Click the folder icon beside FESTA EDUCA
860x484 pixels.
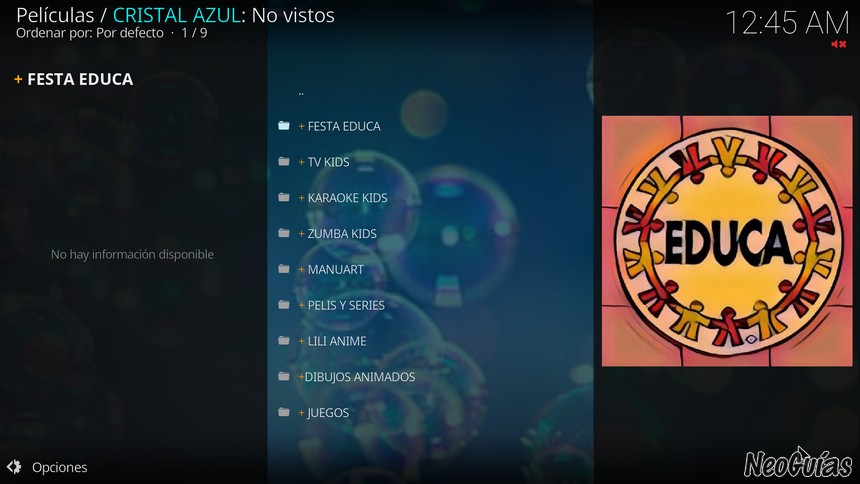coord(284,126)
